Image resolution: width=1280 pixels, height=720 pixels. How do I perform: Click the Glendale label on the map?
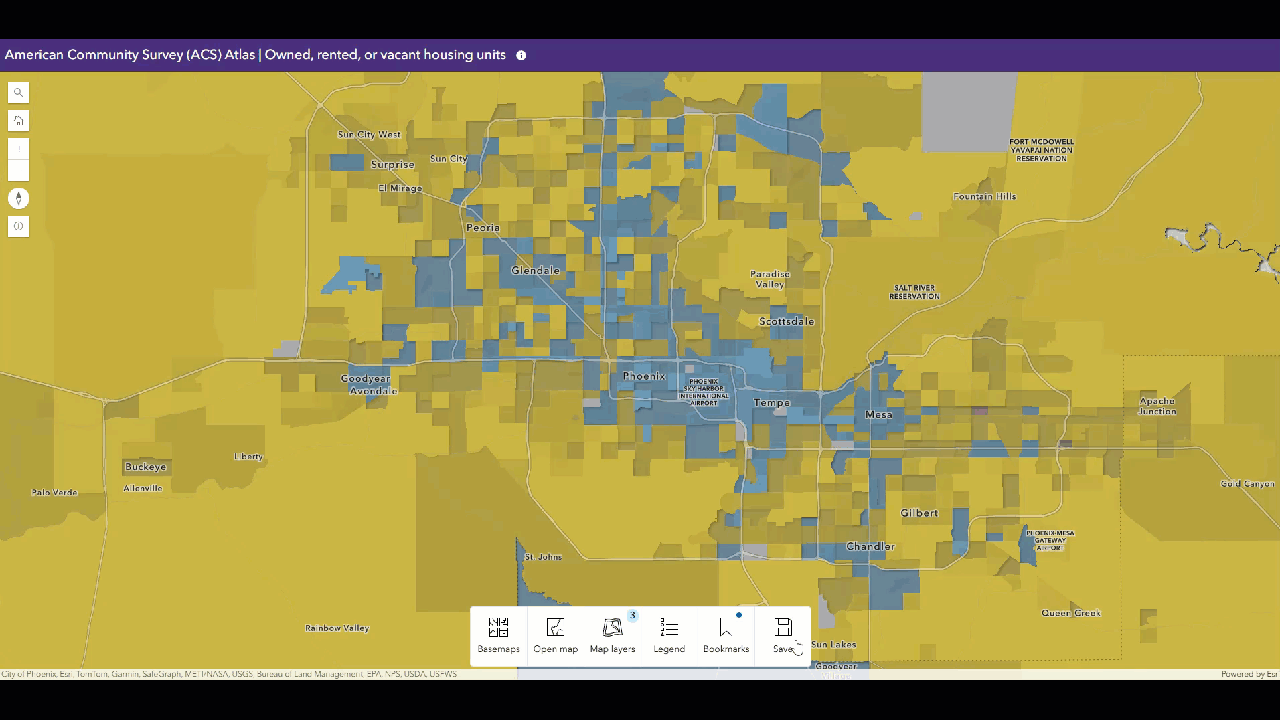(535, 271)
